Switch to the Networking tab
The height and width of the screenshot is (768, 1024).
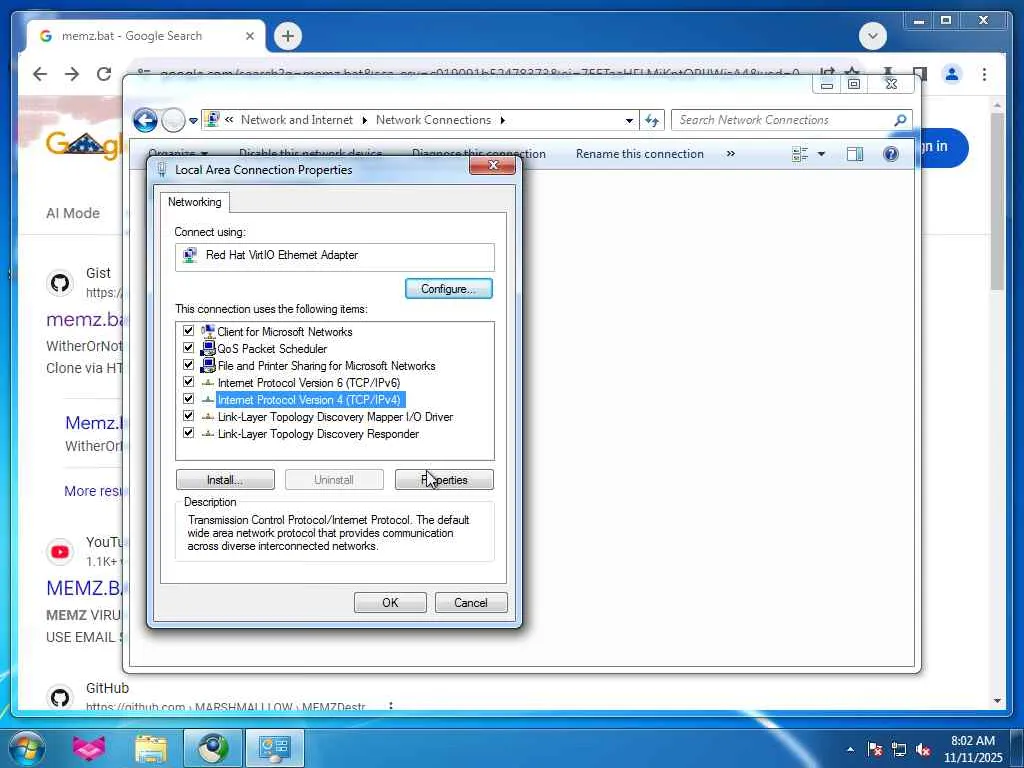click(195, 202)
